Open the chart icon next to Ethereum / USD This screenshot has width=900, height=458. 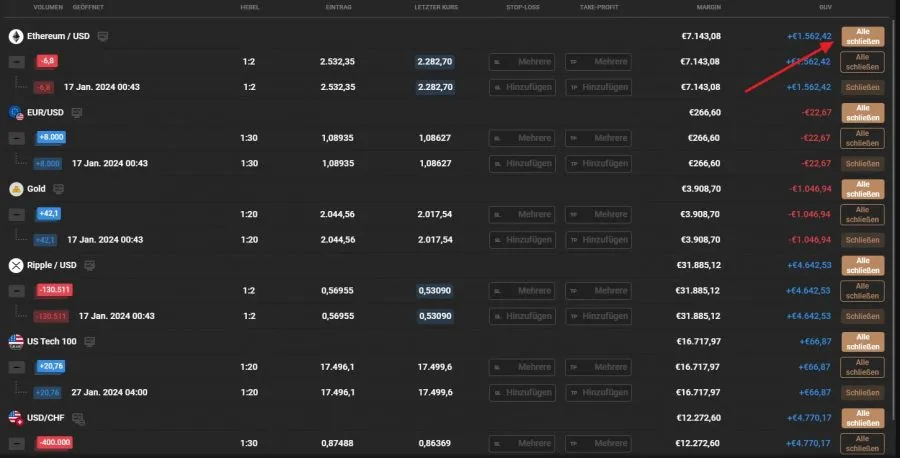(103, 36)
